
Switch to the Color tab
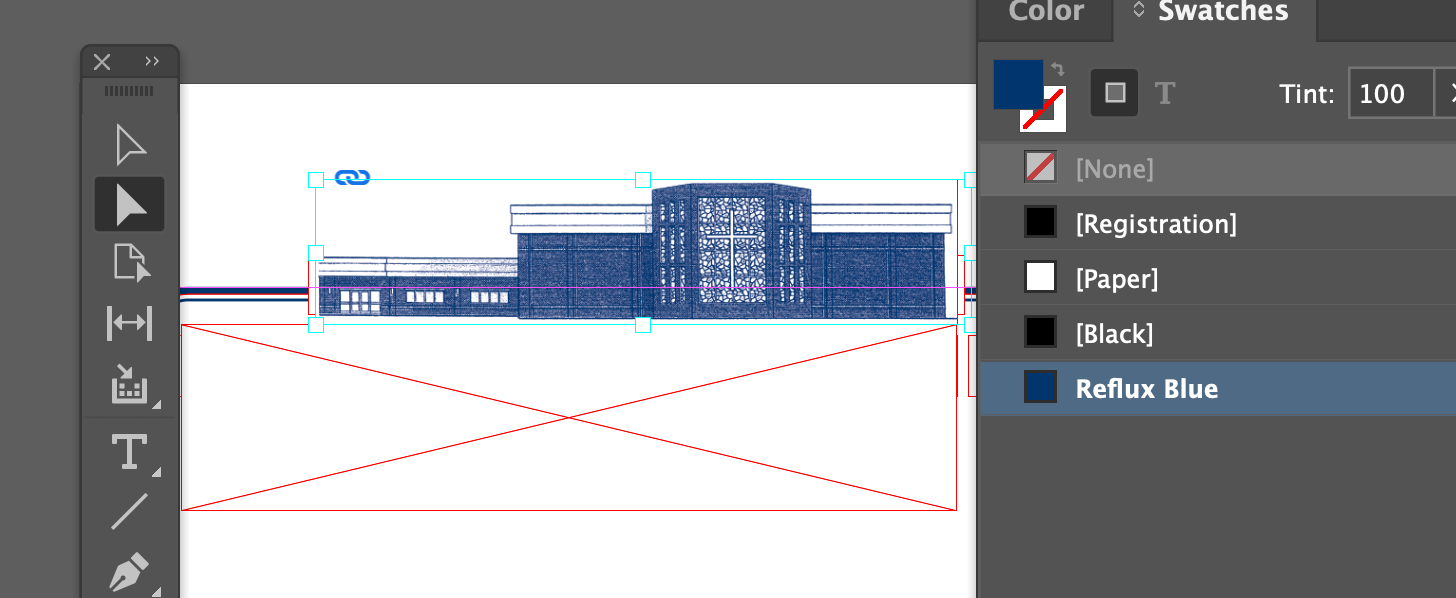(x=1046, y=12)
